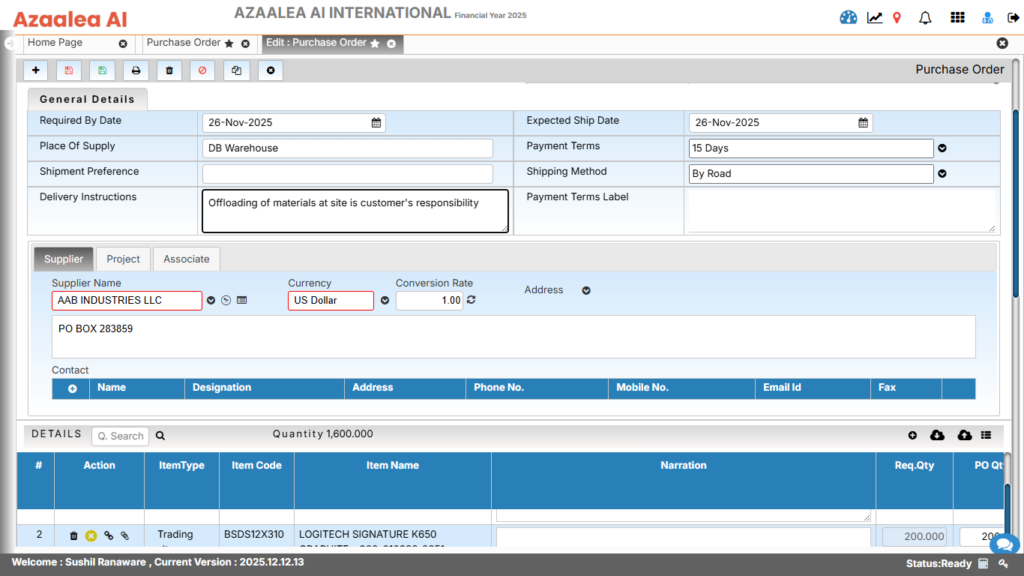
Task: Expand the Payment Terms dropdown
Action: pos(941,148)
